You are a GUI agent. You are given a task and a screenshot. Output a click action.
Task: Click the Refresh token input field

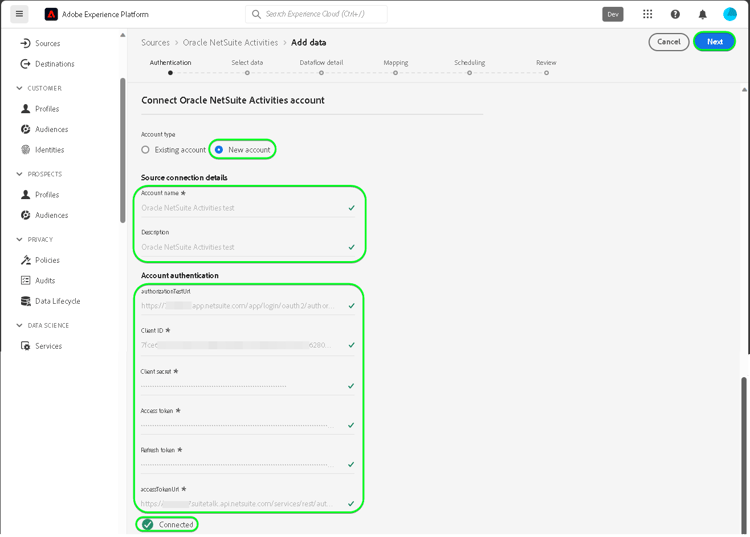click(x=248, y=464)
